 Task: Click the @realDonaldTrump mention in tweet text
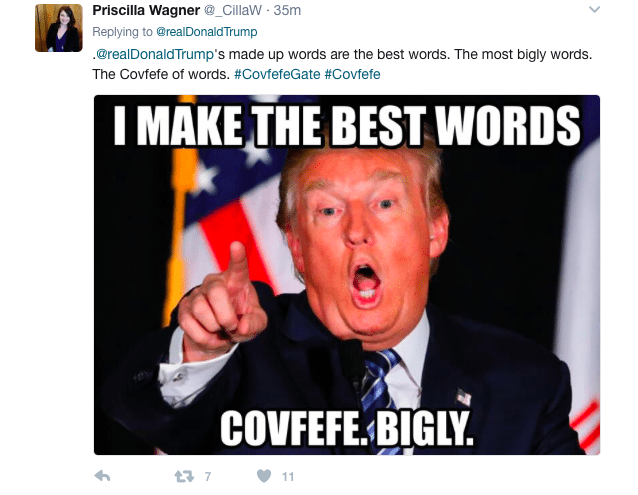coord(155,54)
